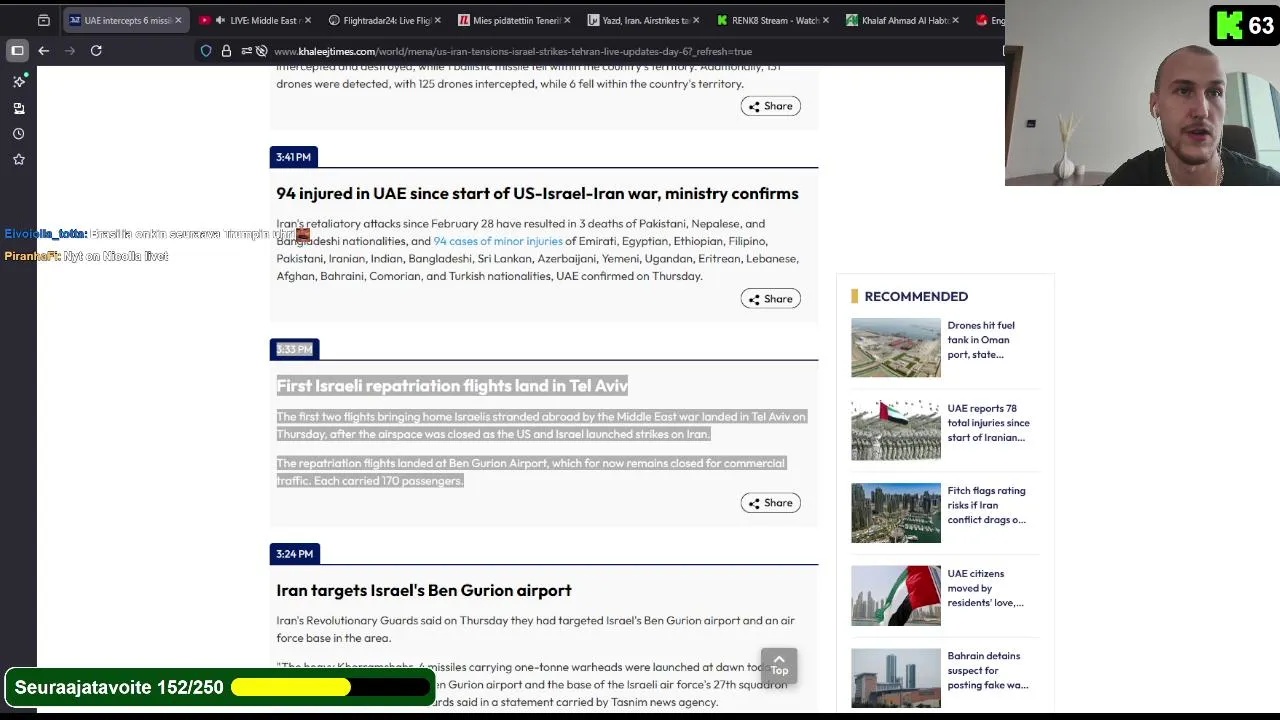Jump to top with the Top button
Screen dimensions: 1280x720
click(x=779, y=664)
